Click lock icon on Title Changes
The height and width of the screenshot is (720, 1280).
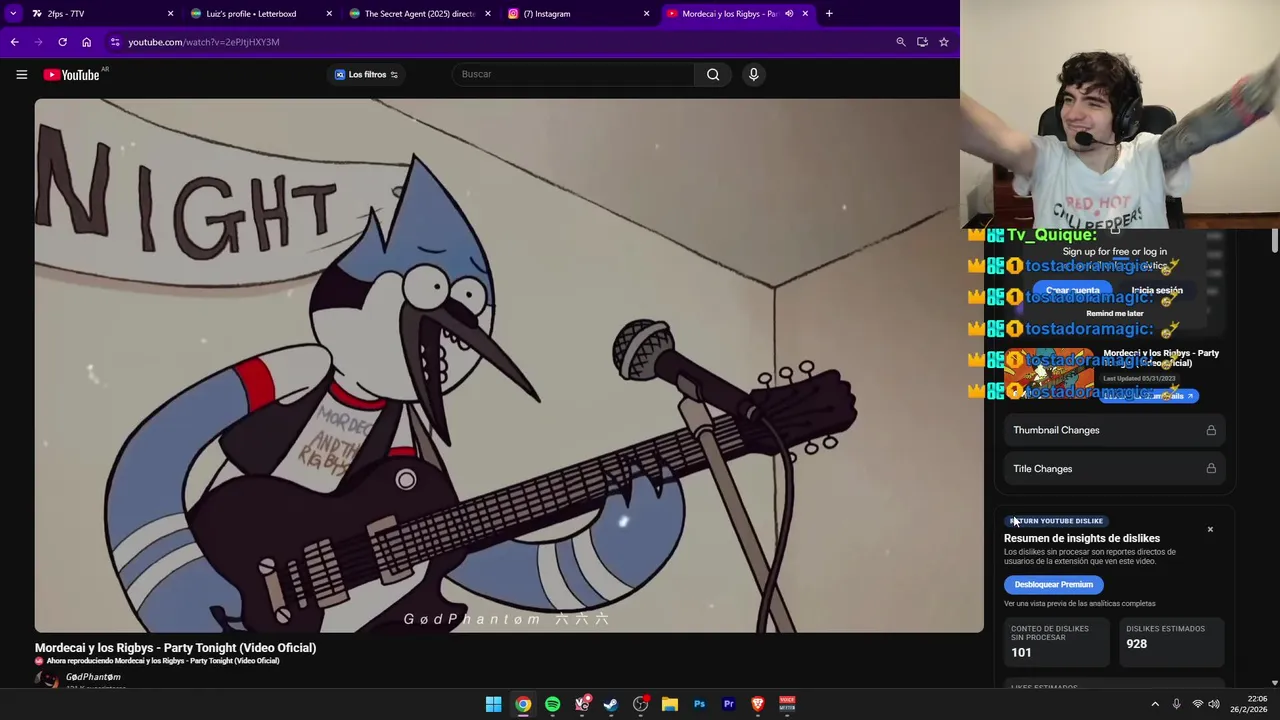pos(1211,468)
